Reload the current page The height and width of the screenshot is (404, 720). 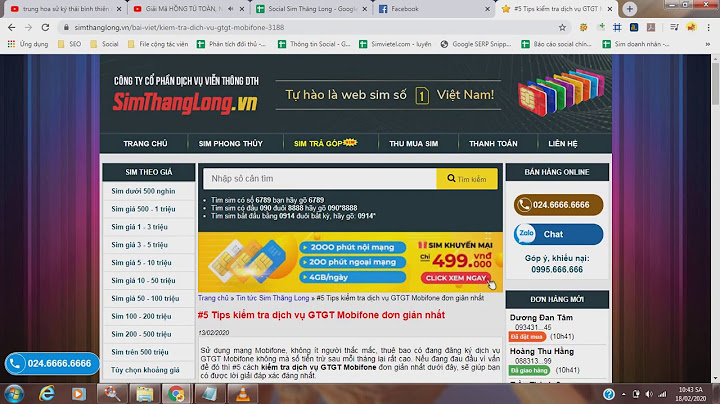tap(45, 28)
